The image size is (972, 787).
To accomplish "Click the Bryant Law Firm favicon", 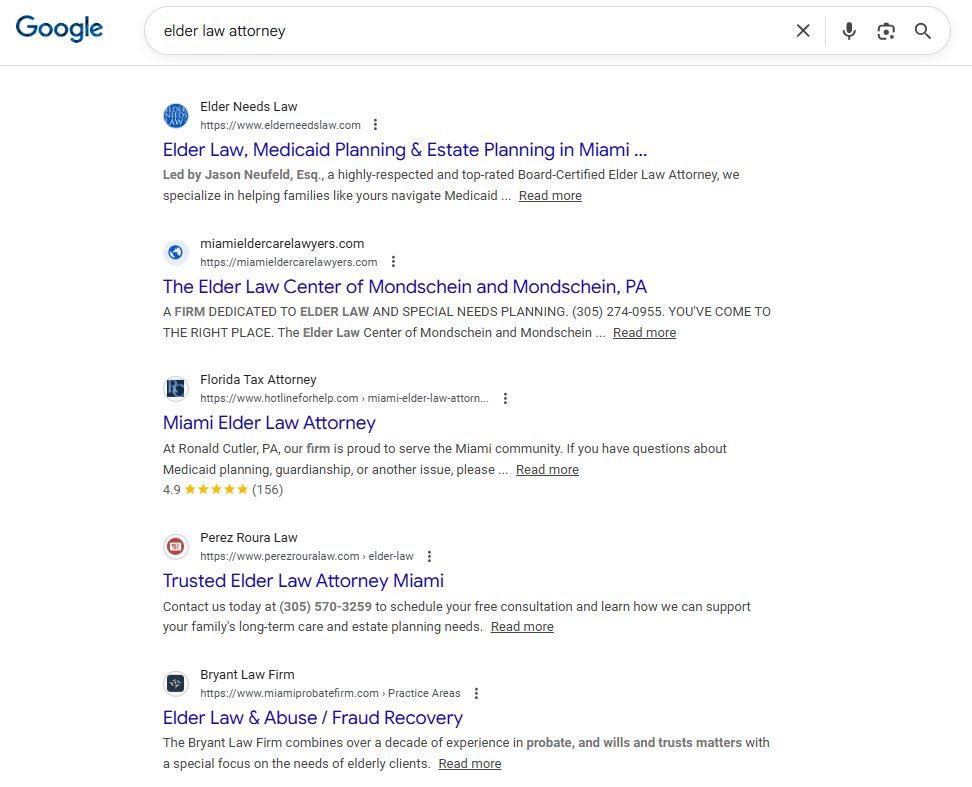I will click(x=176, y=684).
